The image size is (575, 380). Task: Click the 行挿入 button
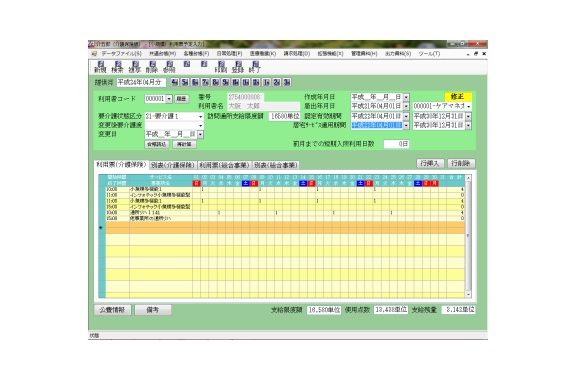(430, 164)
